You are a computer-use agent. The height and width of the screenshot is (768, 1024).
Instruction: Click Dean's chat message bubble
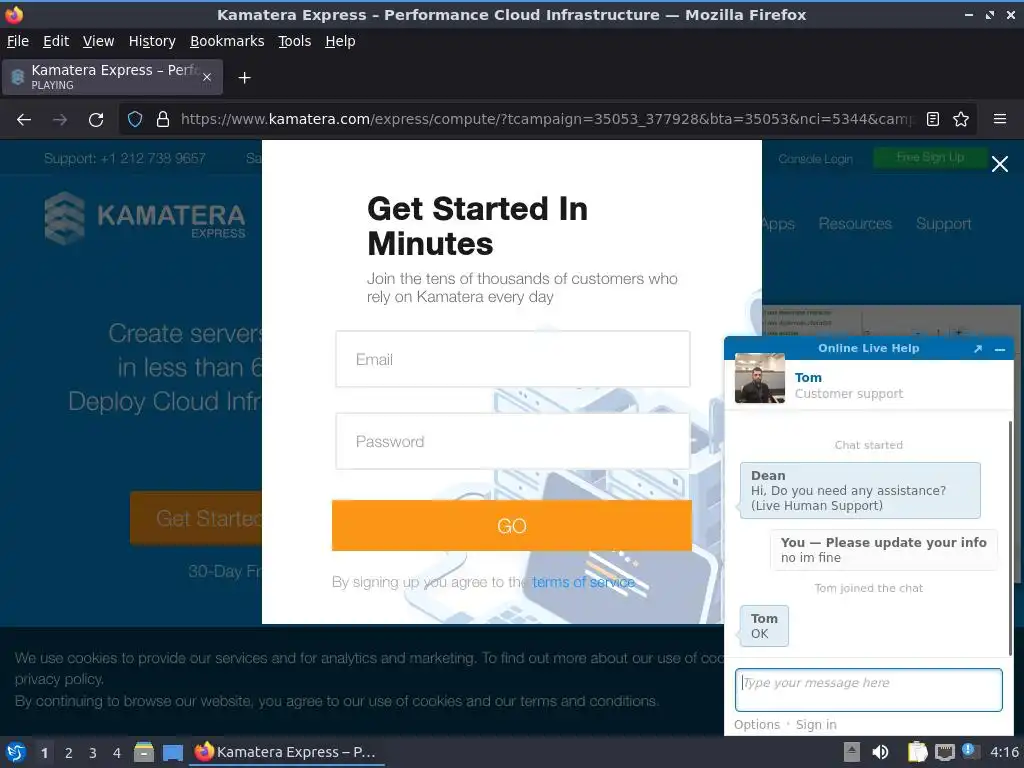[860, 490]
